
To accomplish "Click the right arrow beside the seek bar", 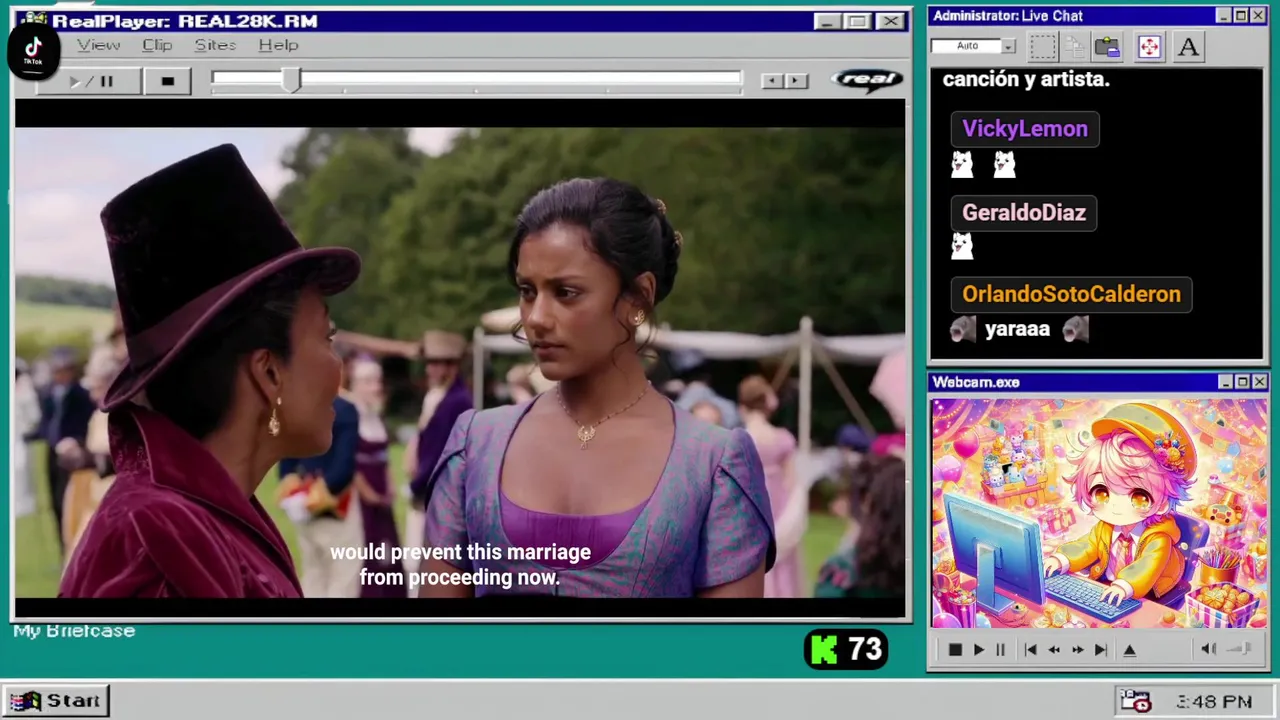I will point(796,81).
